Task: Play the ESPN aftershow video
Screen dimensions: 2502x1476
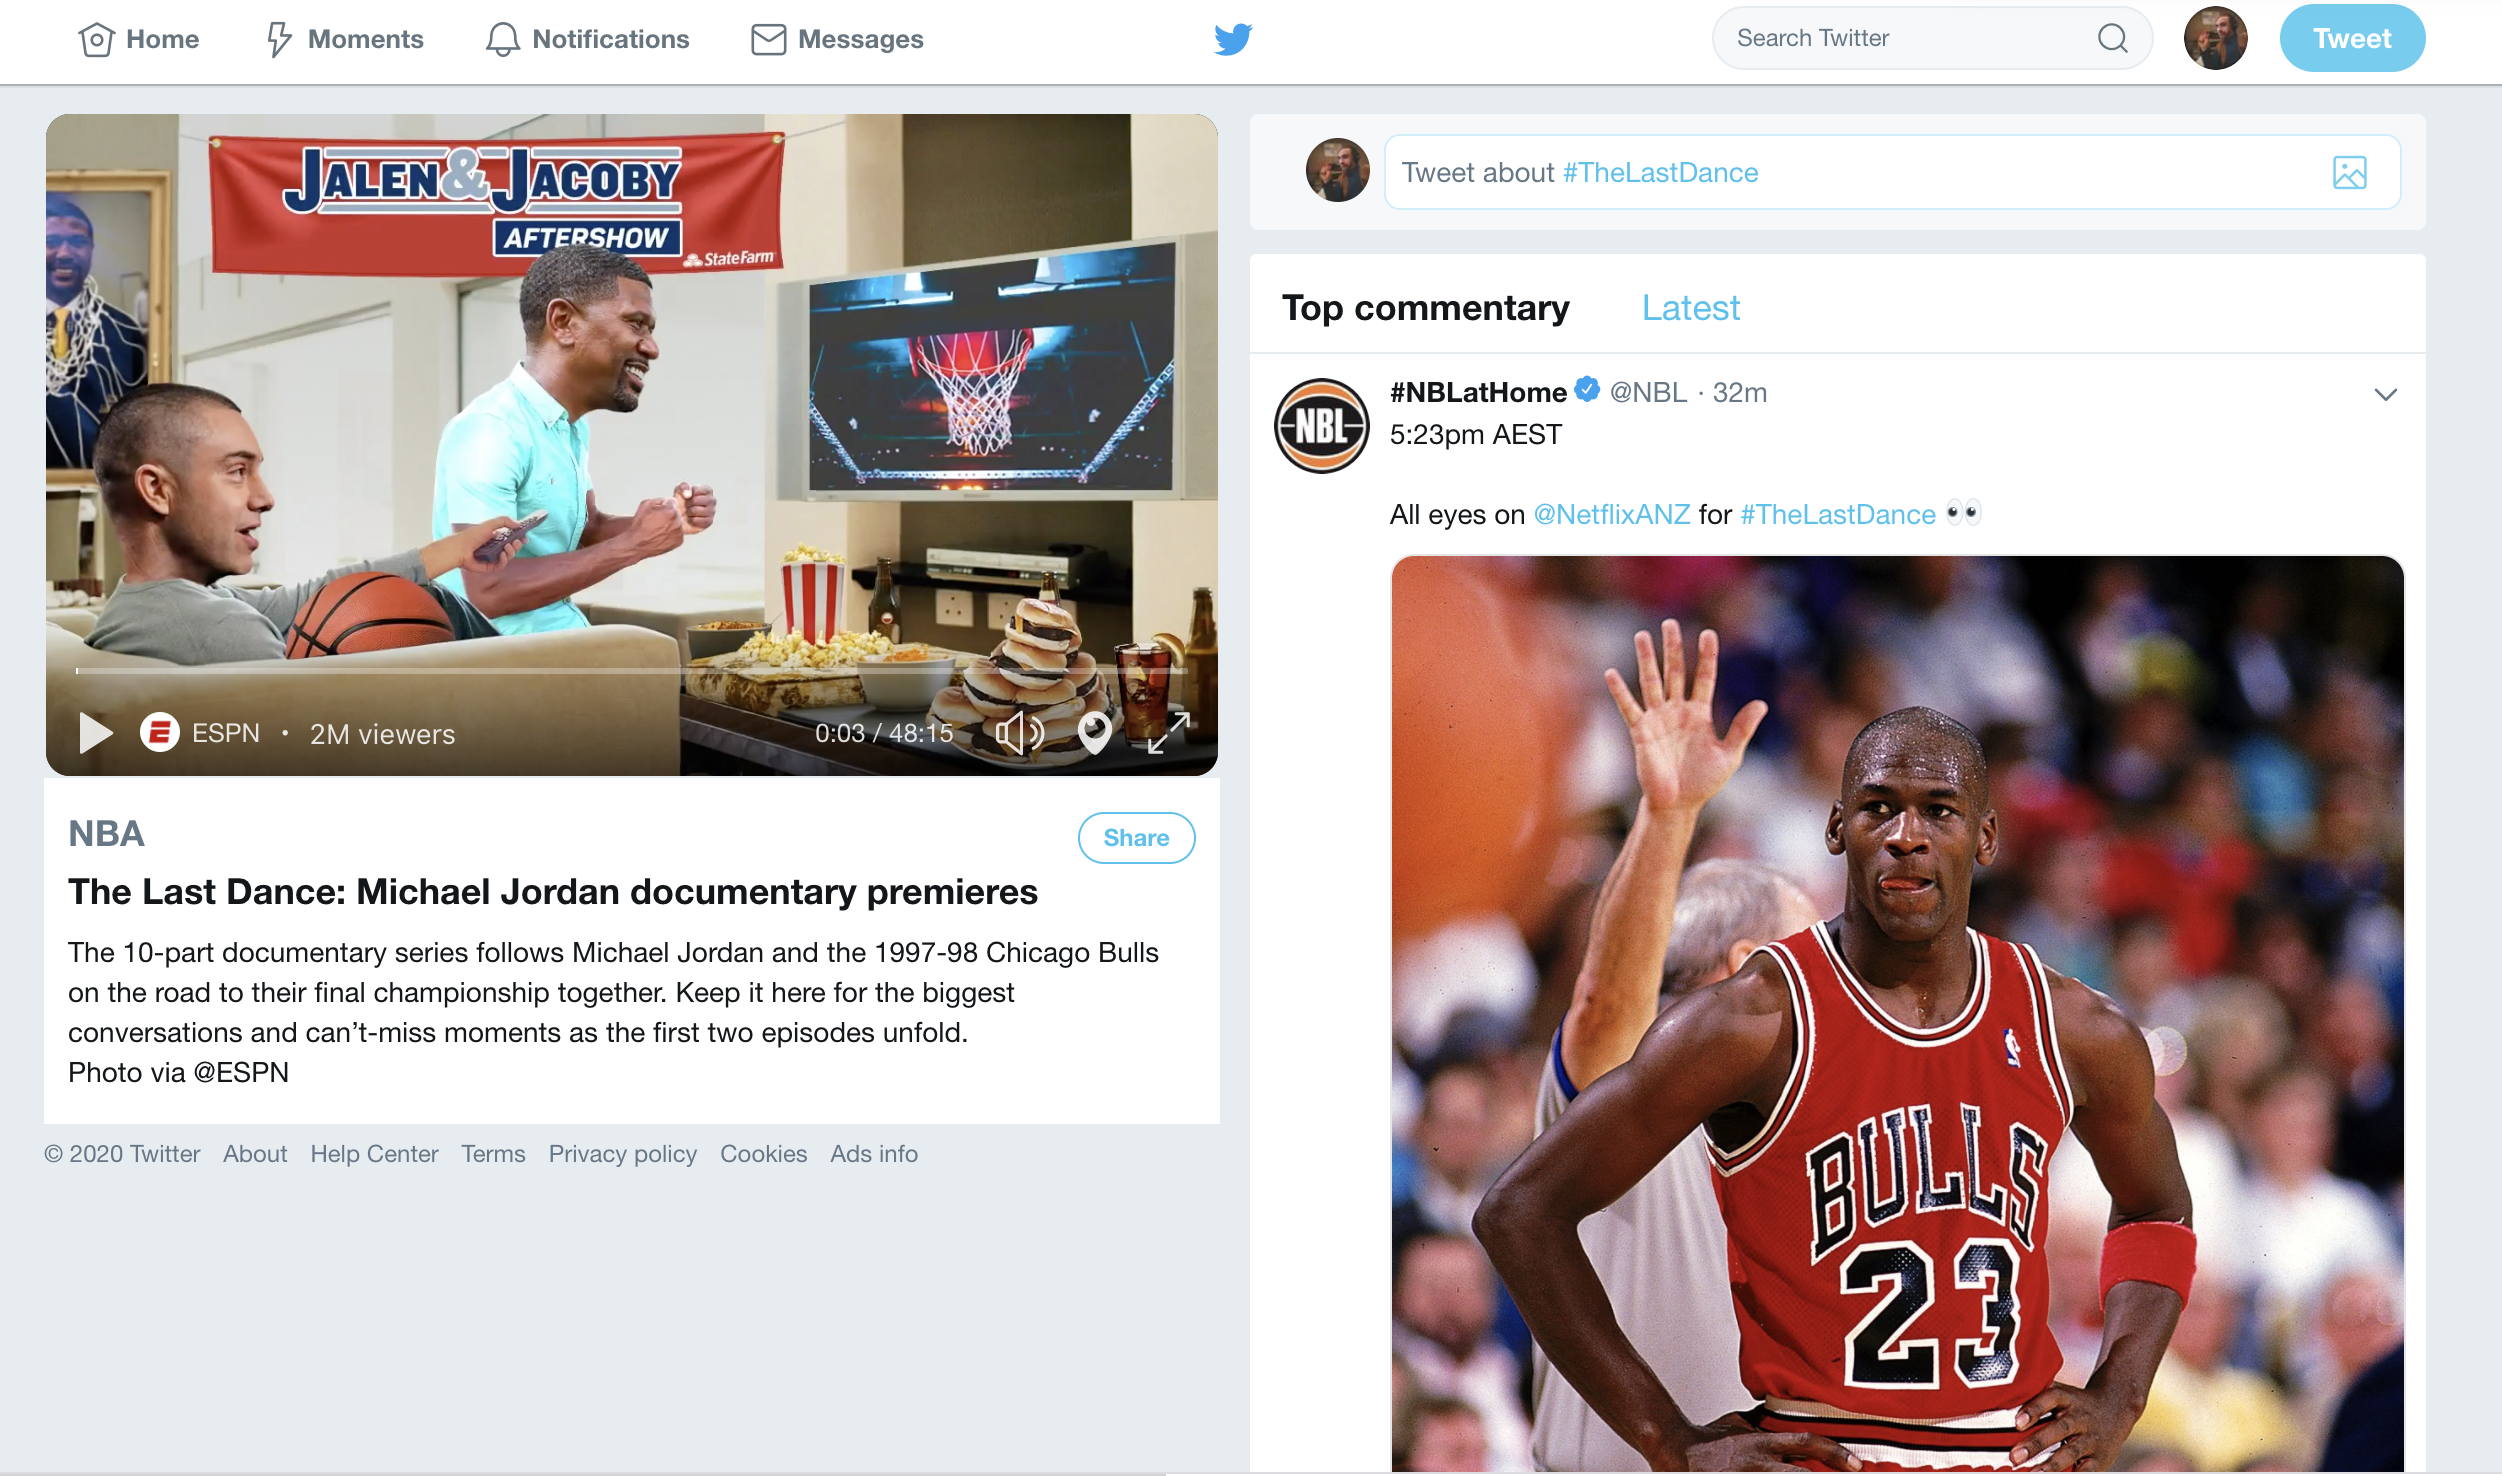Action: click(x=95, y=733)
